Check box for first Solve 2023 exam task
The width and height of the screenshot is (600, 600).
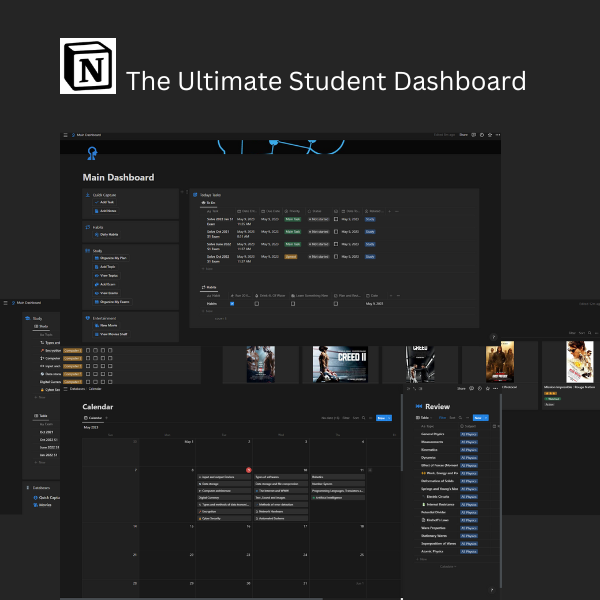coord(336,219)
